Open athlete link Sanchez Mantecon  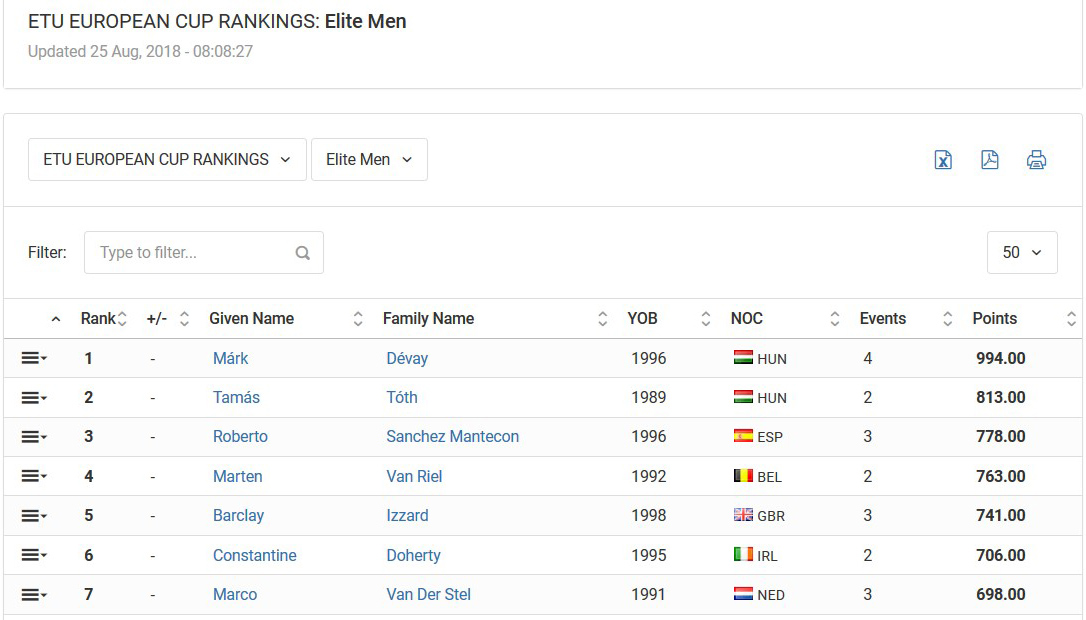coord(452,436)
